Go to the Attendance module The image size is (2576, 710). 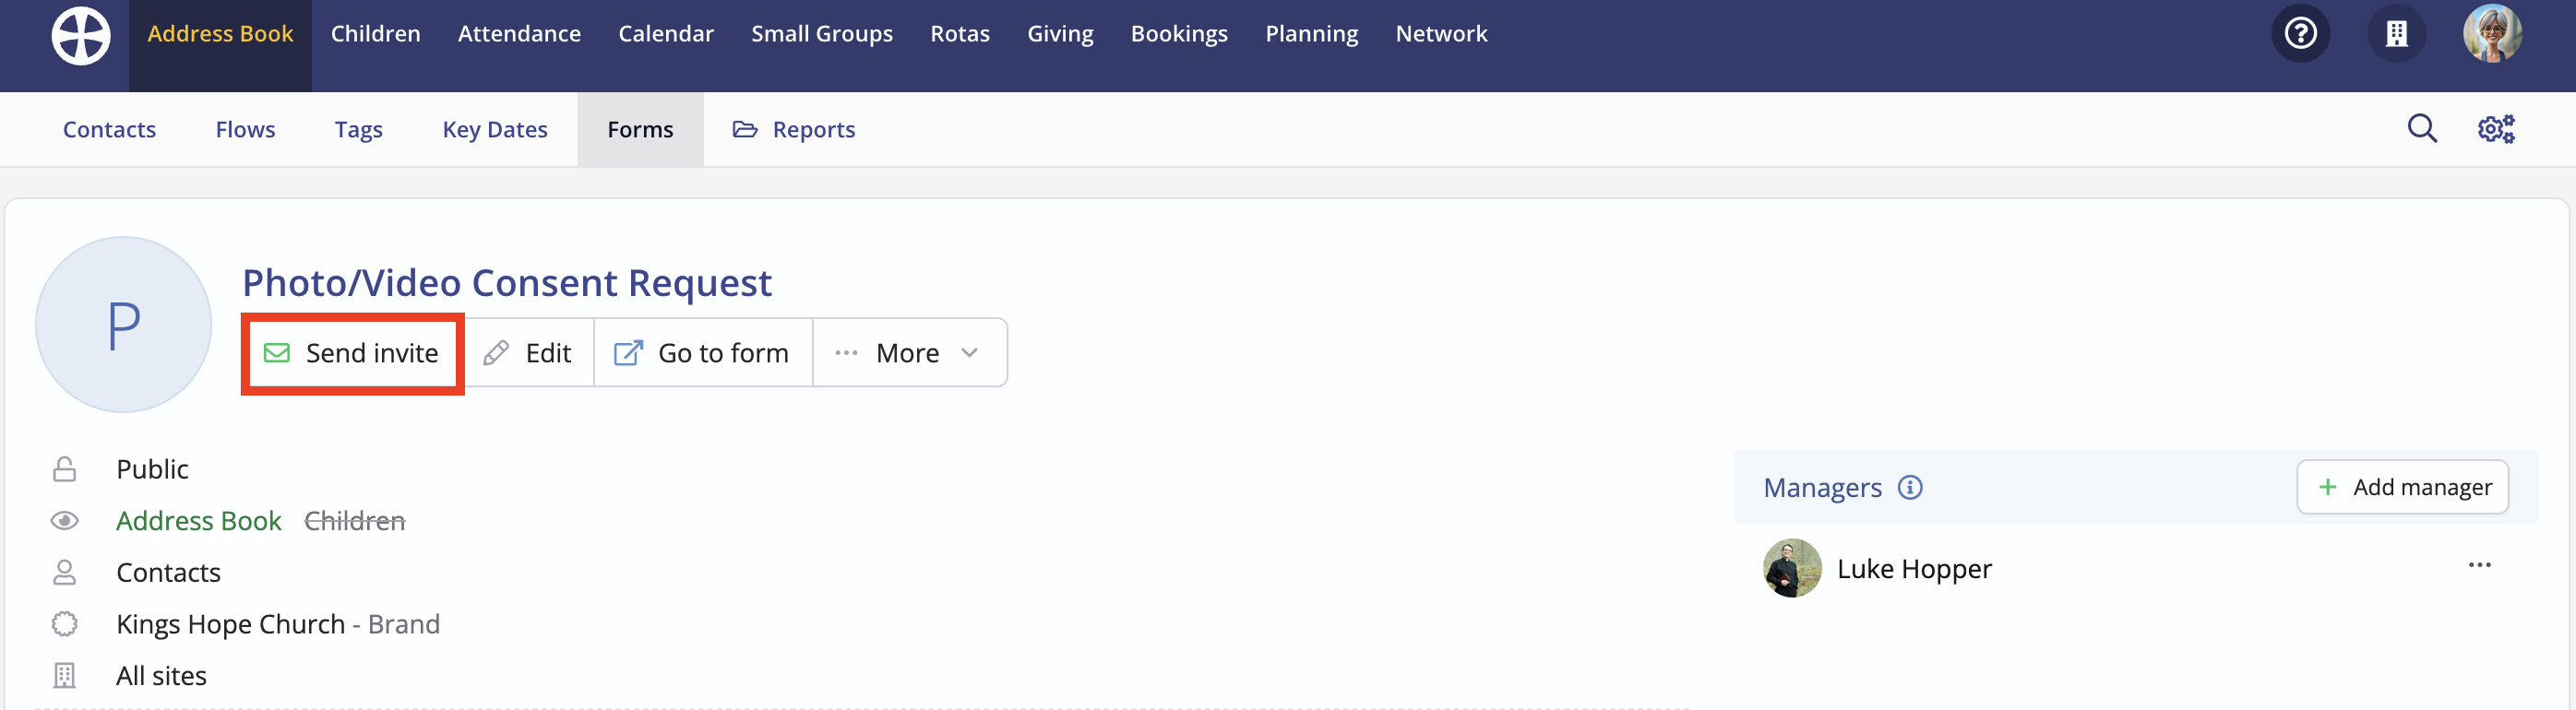pos(519,34)
